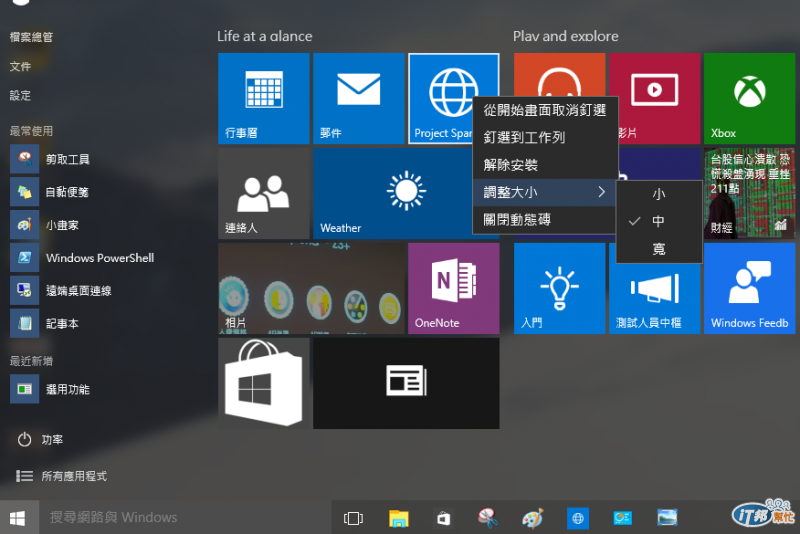Select 釘選到工作列 pin to taskbar

pos(544,137)
